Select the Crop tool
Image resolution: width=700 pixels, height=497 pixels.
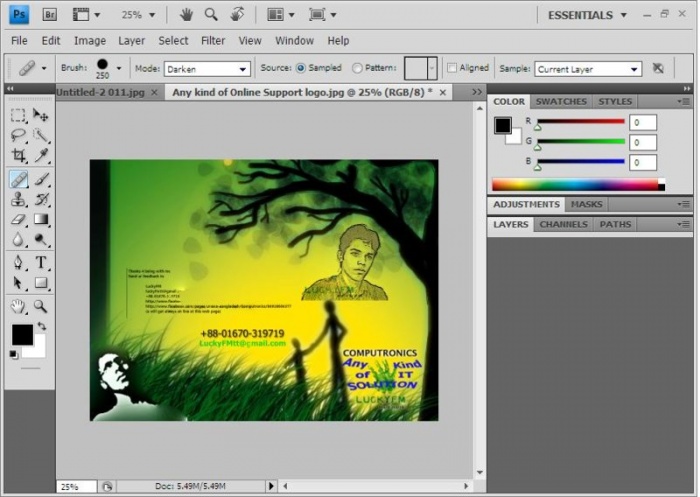click(18, 155)
